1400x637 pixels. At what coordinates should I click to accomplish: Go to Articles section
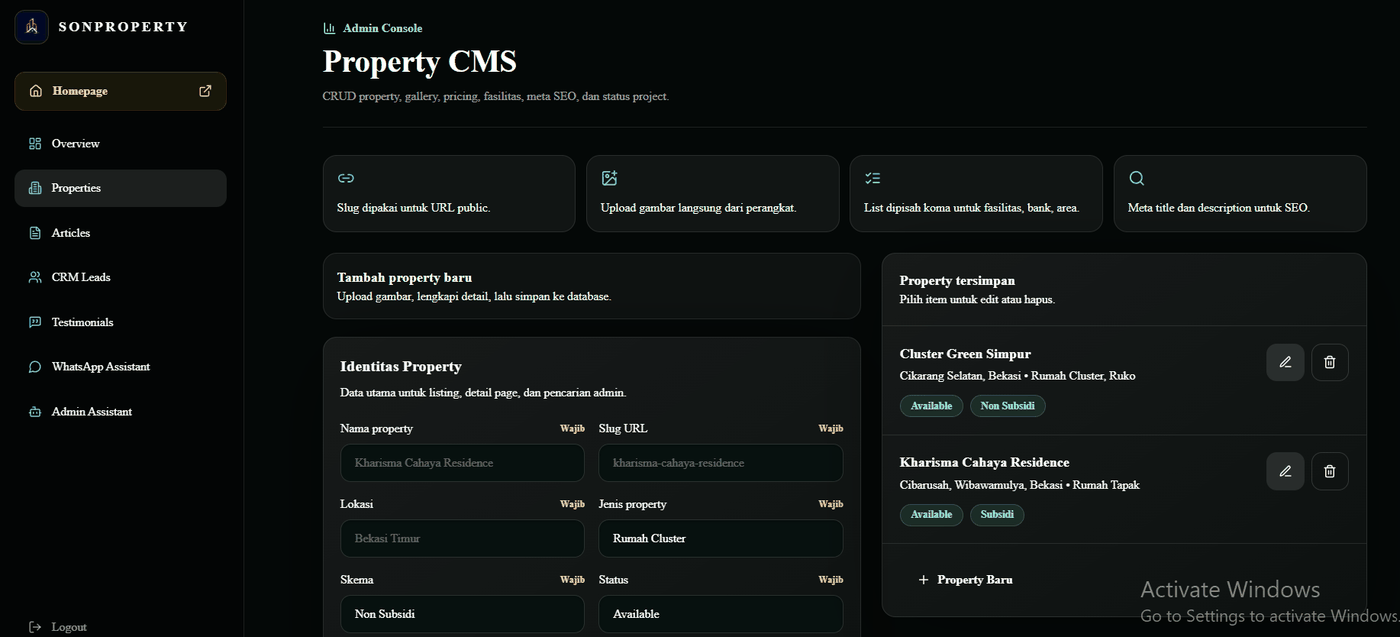click(x=120, y=233)
